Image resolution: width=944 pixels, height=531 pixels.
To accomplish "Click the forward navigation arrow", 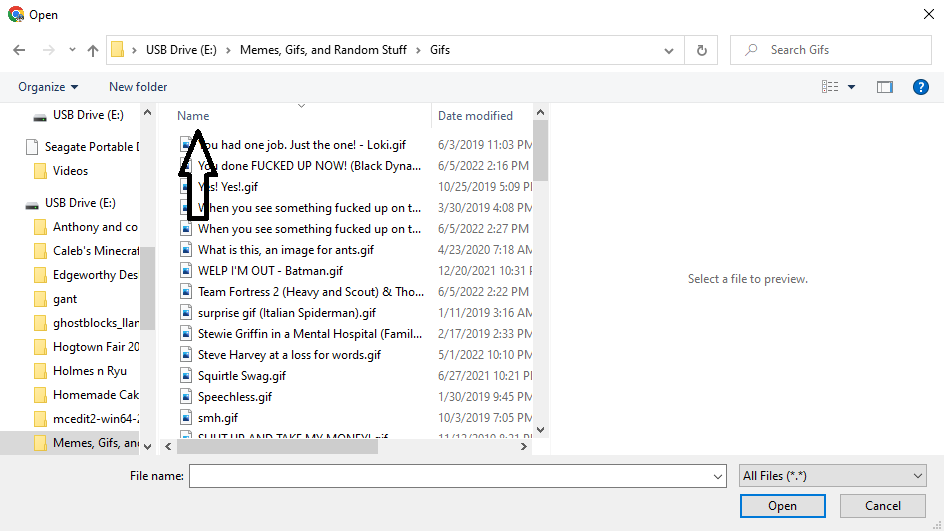I will tap(49, 50).
